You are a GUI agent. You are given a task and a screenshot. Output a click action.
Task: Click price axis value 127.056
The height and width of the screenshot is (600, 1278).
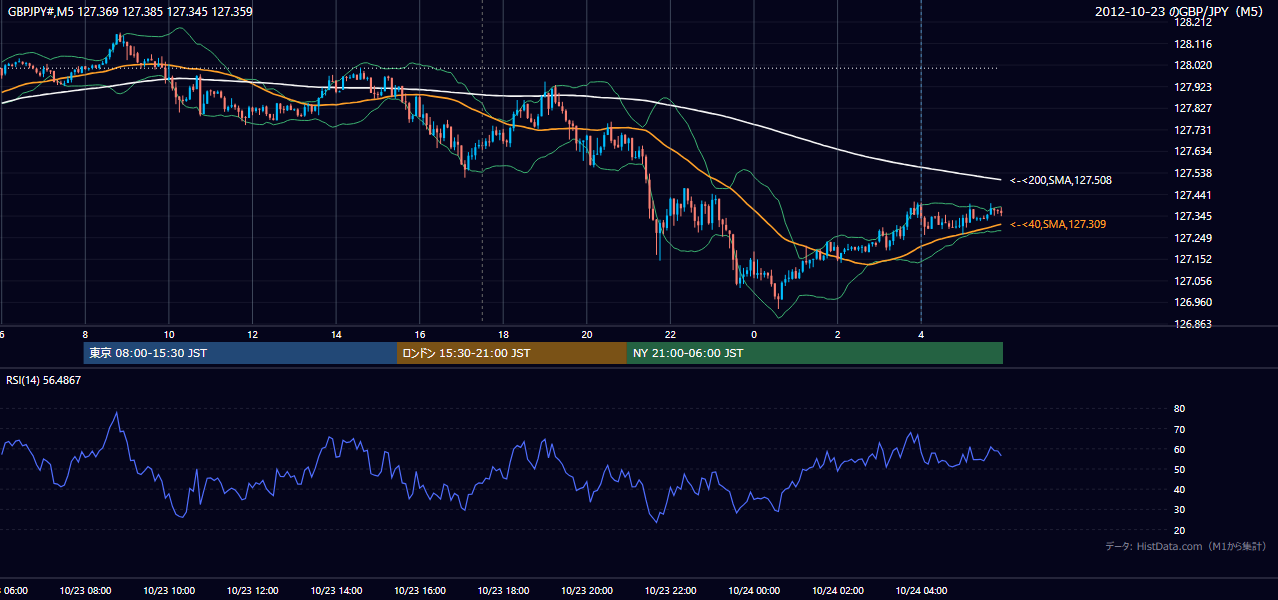pos(1193,281)
